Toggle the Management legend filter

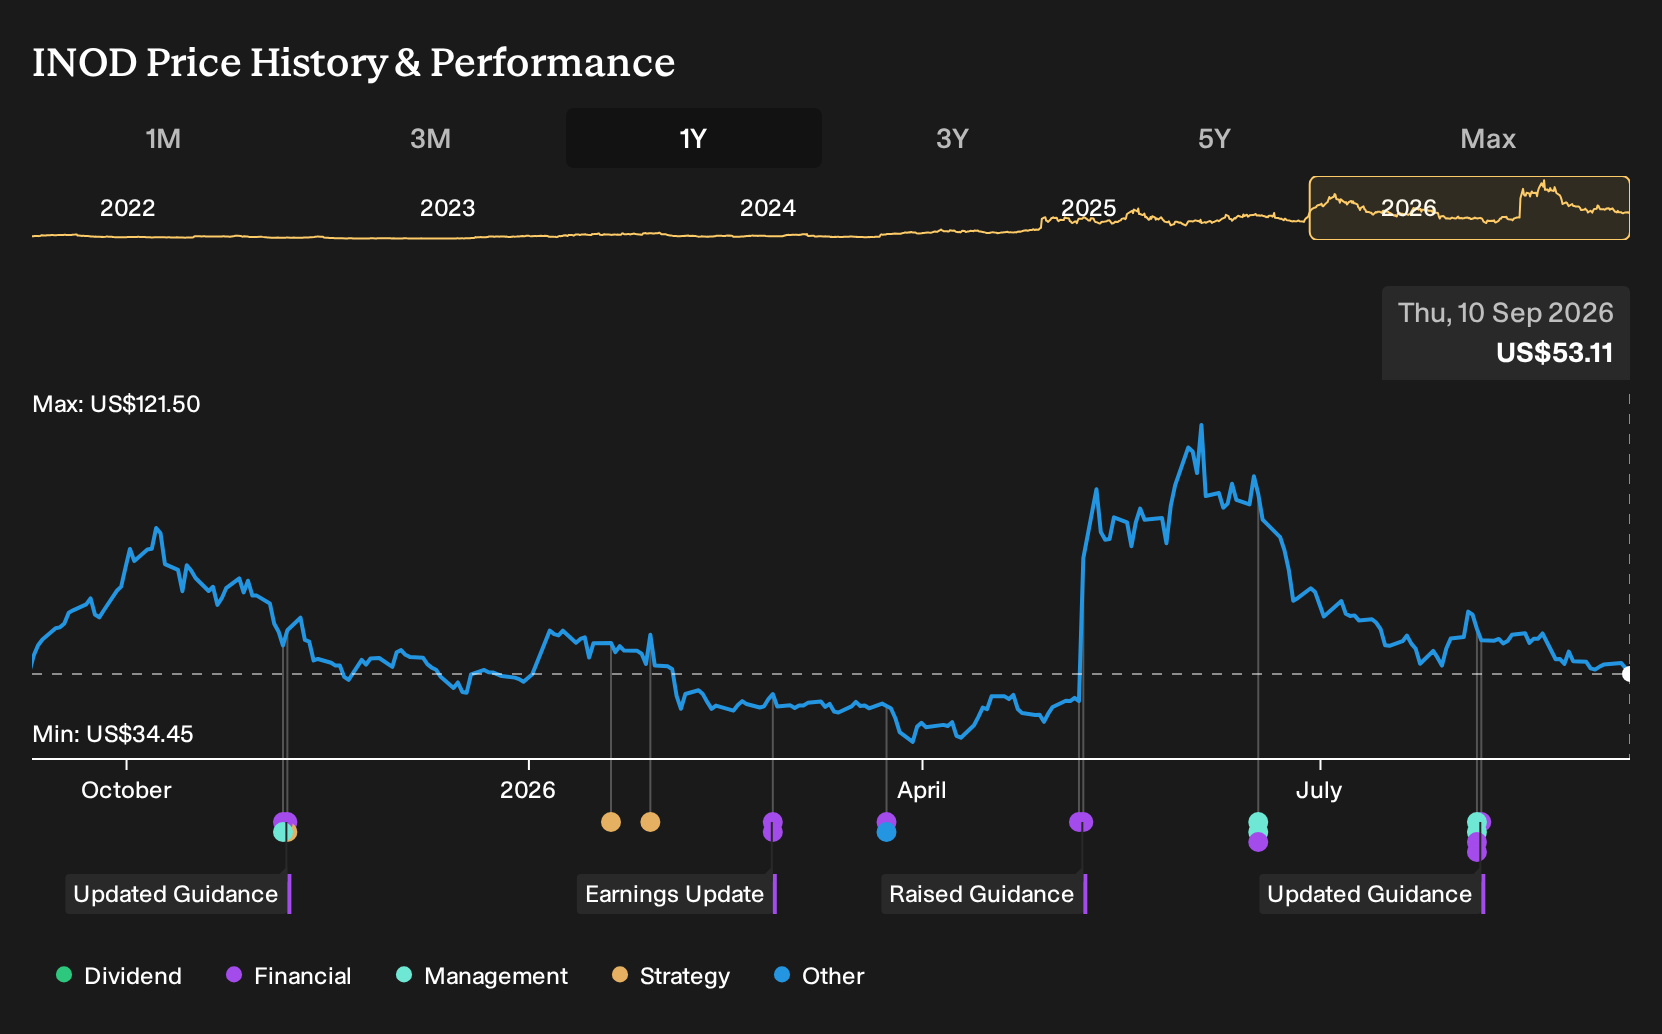[x=482, y=976]
